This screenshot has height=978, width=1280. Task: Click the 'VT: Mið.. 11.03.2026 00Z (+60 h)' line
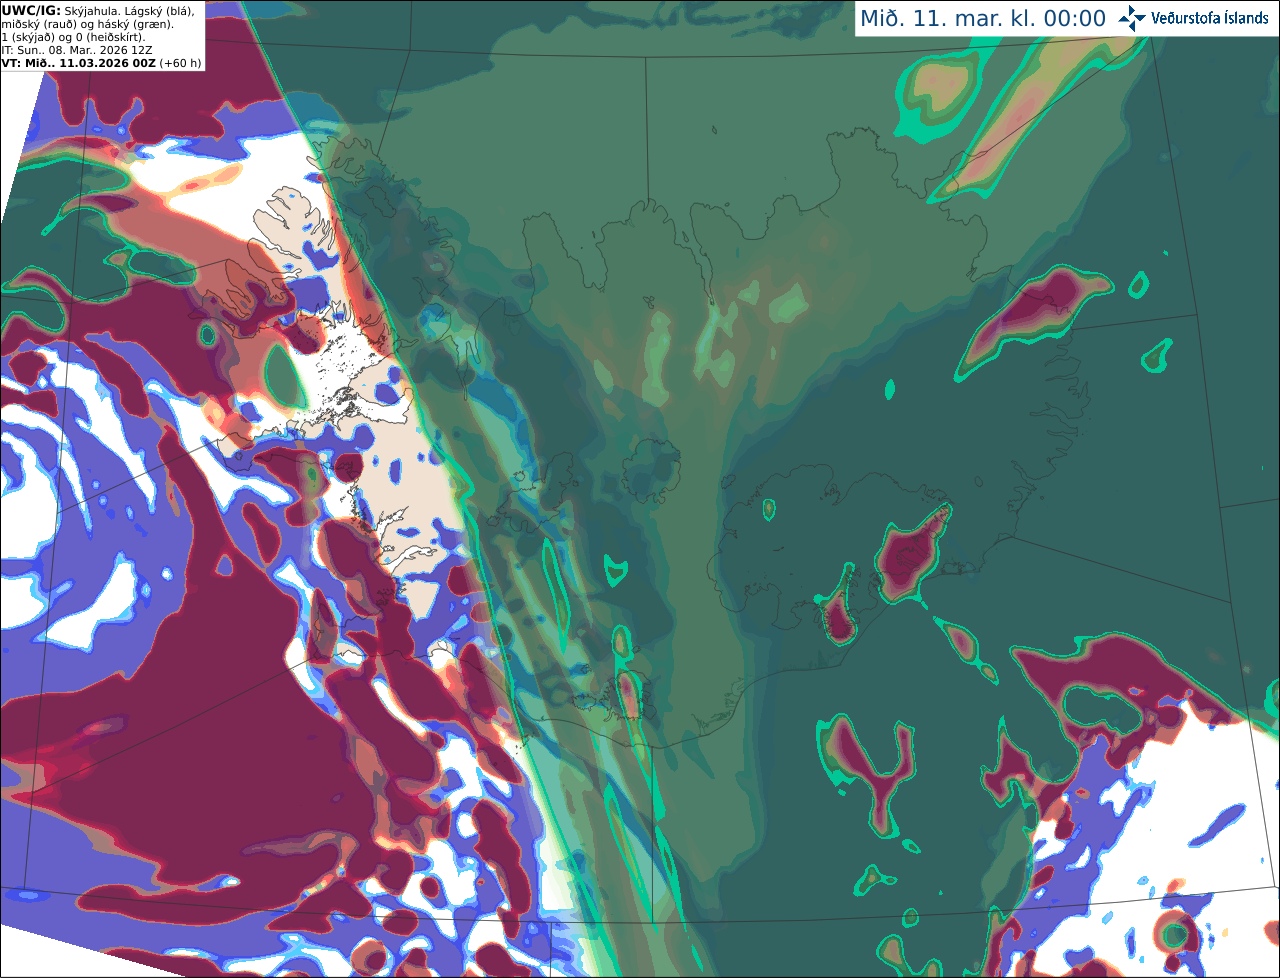point(101,63)
